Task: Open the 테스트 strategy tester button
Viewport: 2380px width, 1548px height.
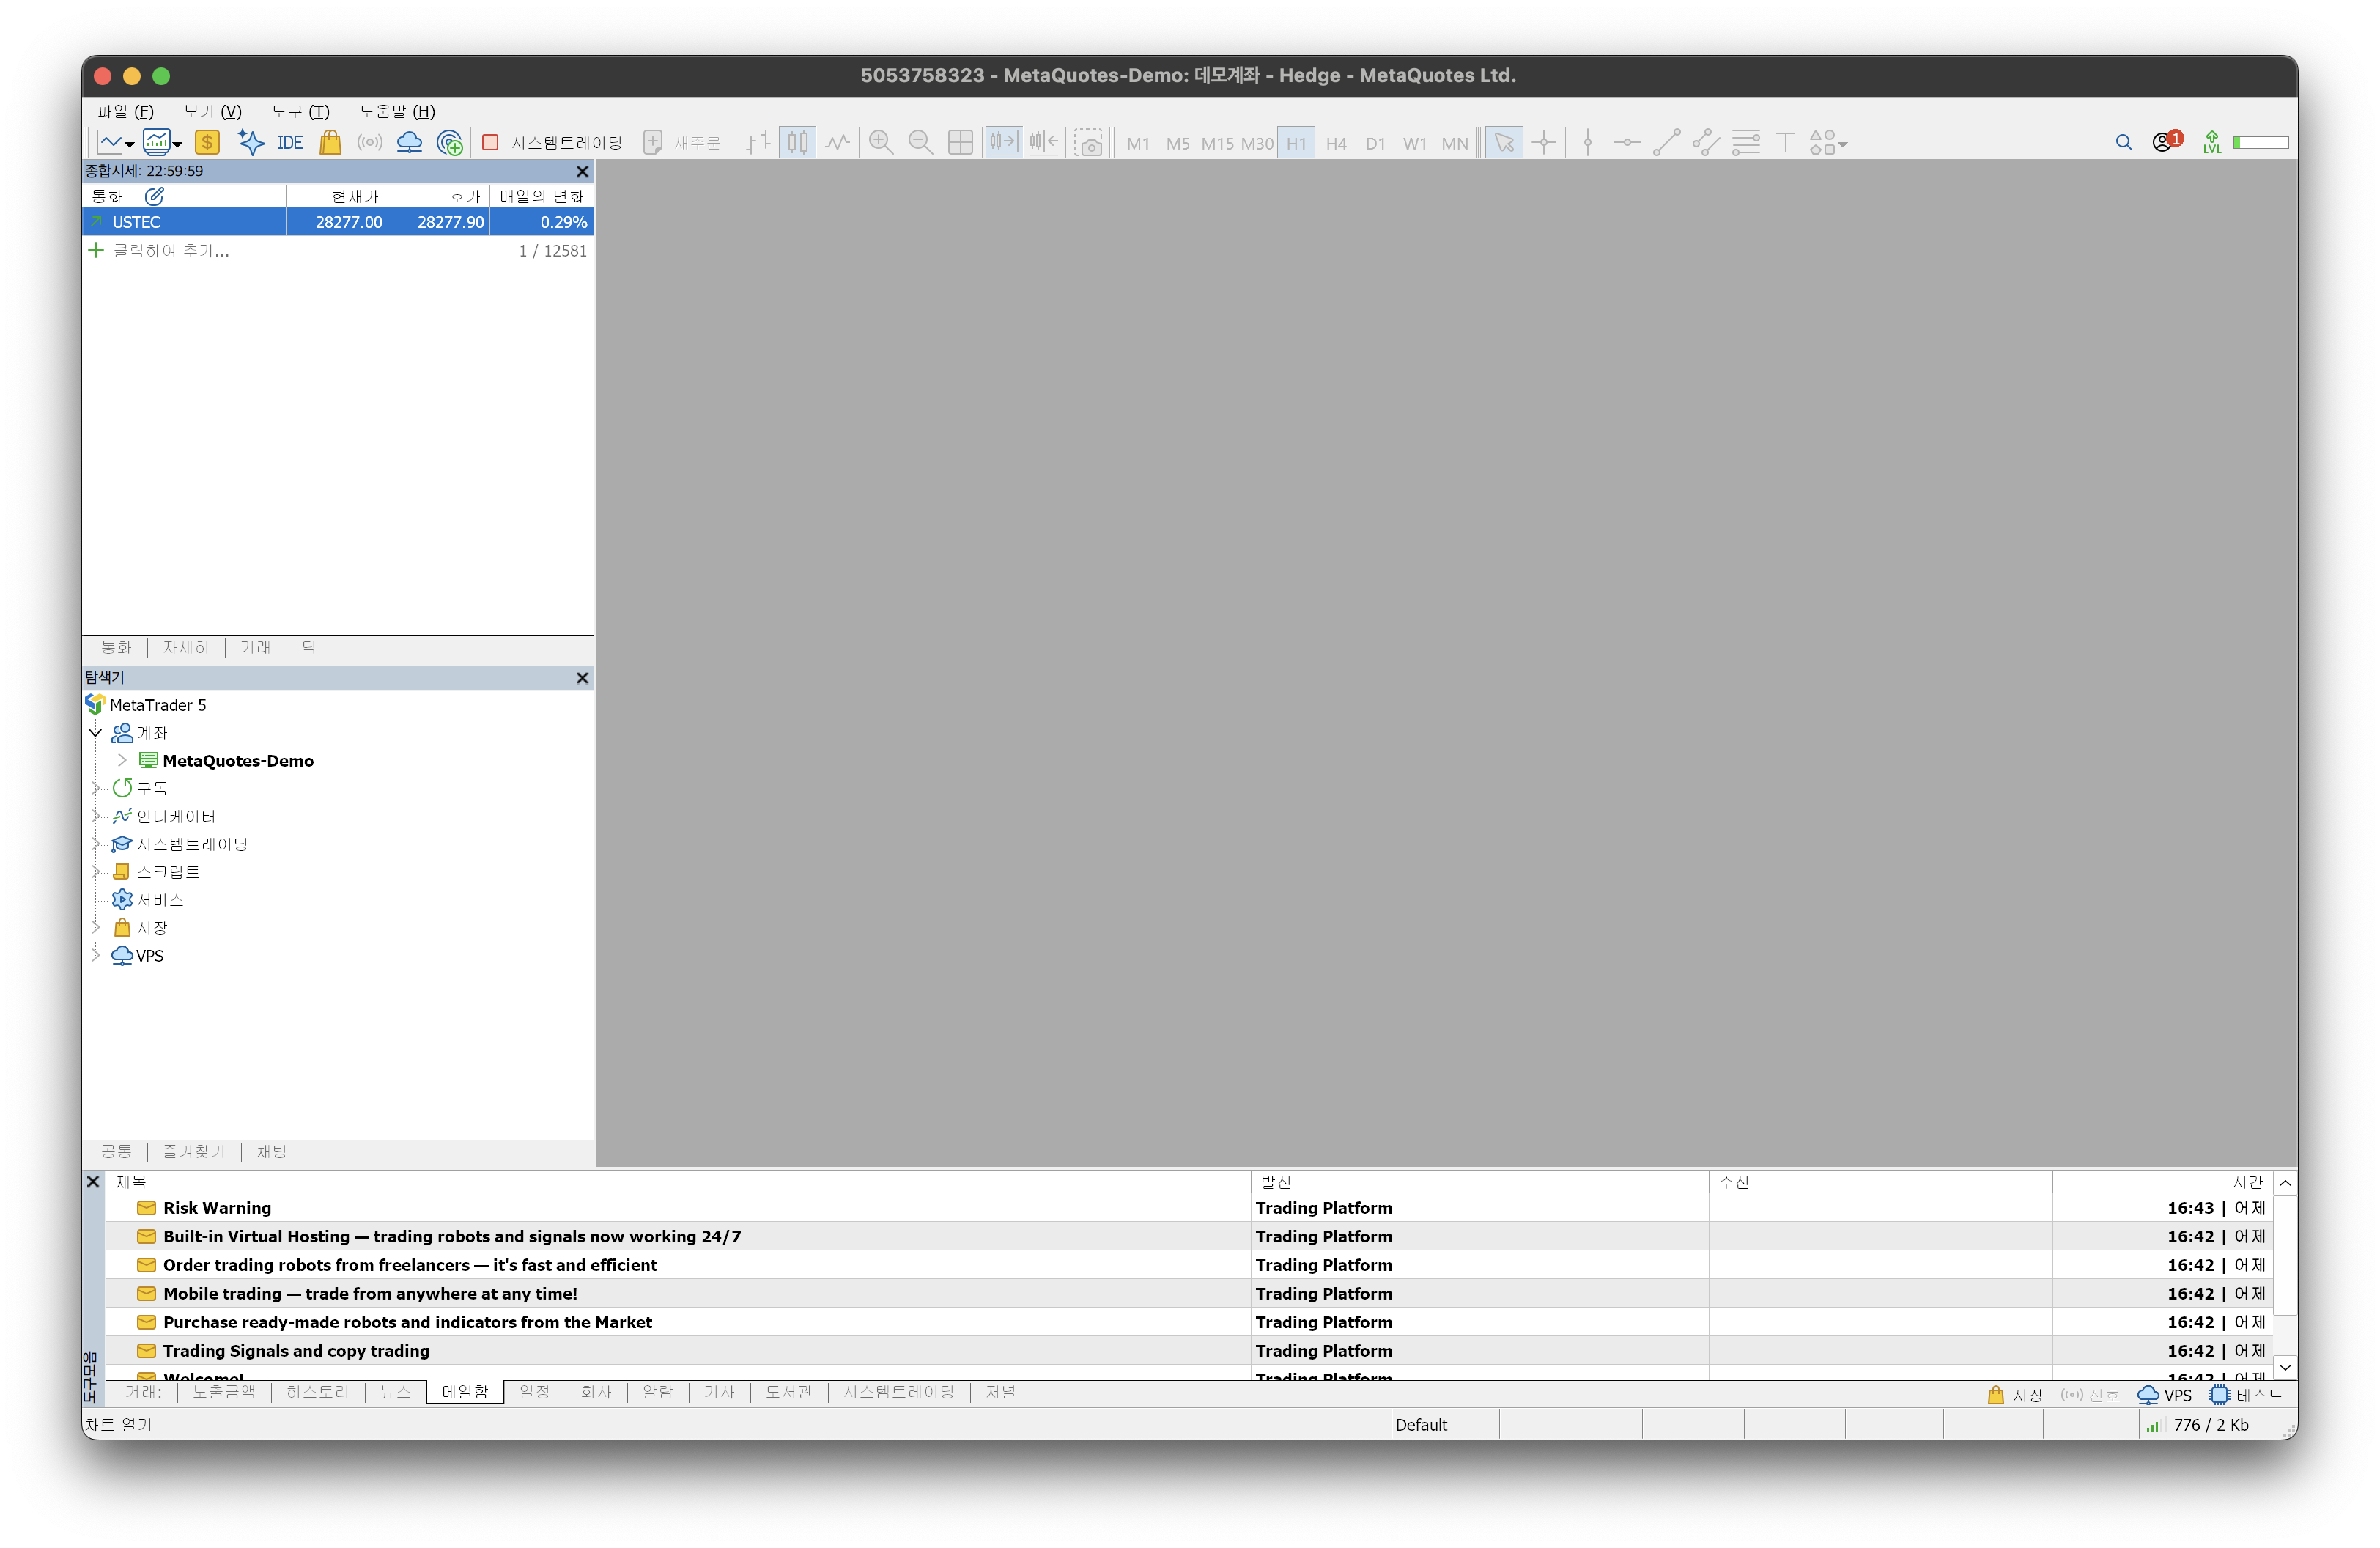Action: point(2246,1395)
